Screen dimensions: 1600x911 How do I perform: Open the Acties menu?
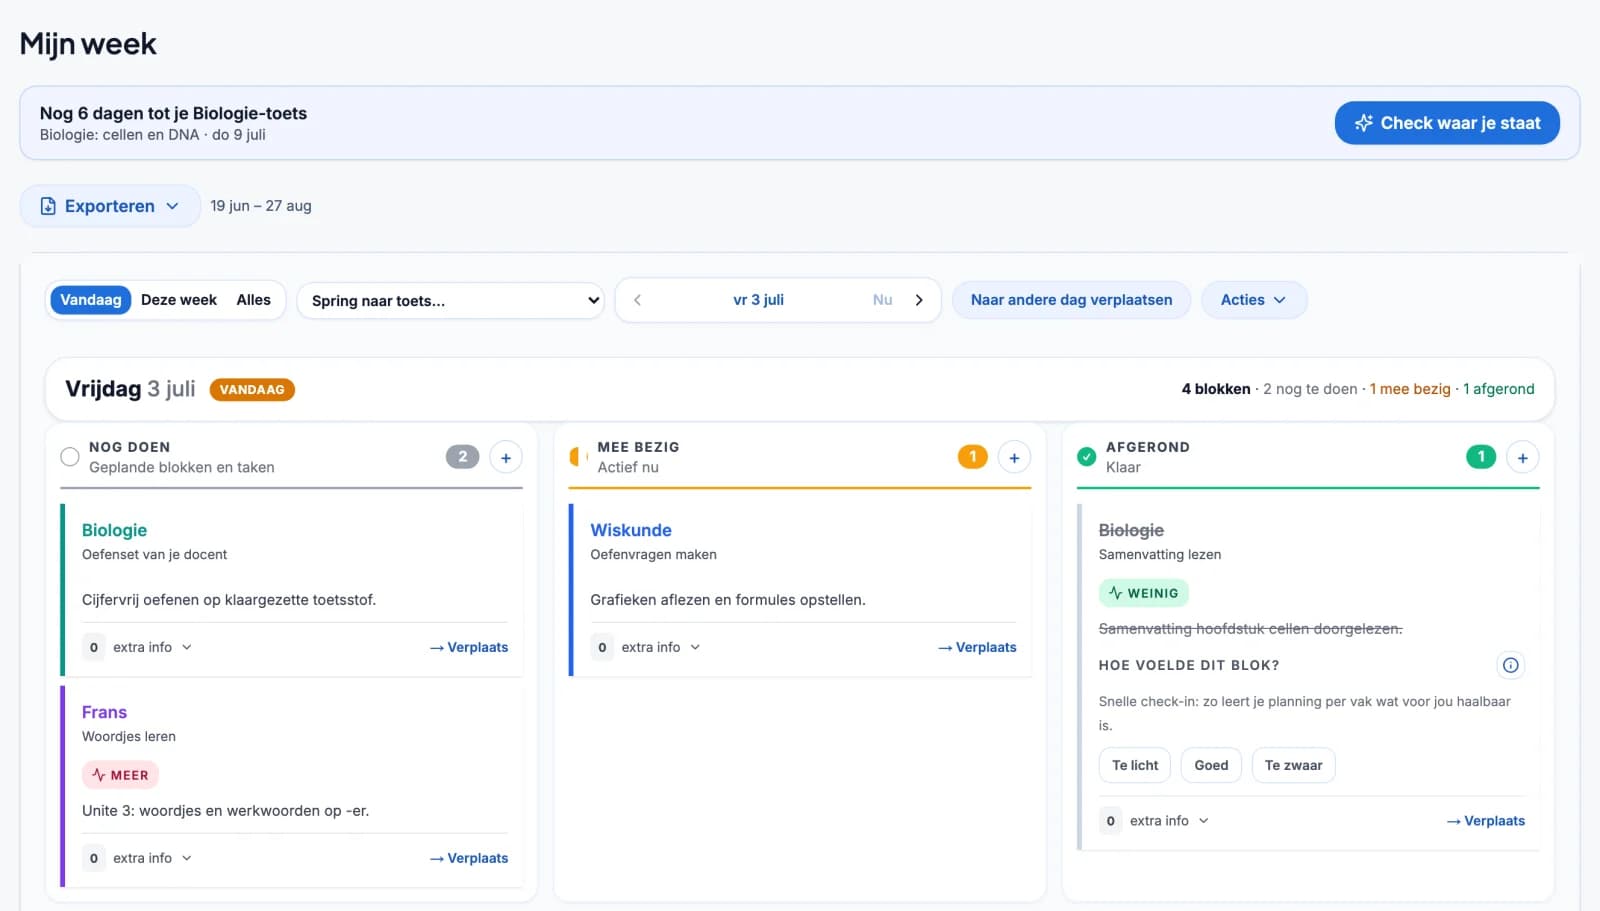pyautogui.click(x=1253, y=300)
